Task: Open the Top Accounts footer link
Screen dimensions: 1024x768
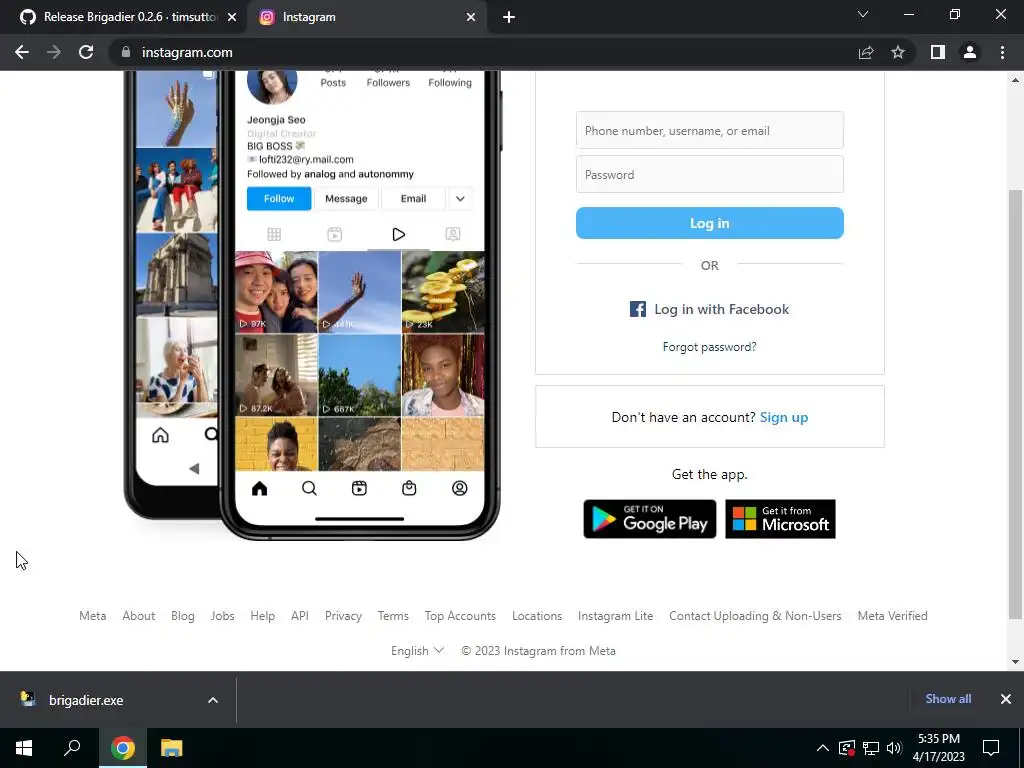Action: 460,616
